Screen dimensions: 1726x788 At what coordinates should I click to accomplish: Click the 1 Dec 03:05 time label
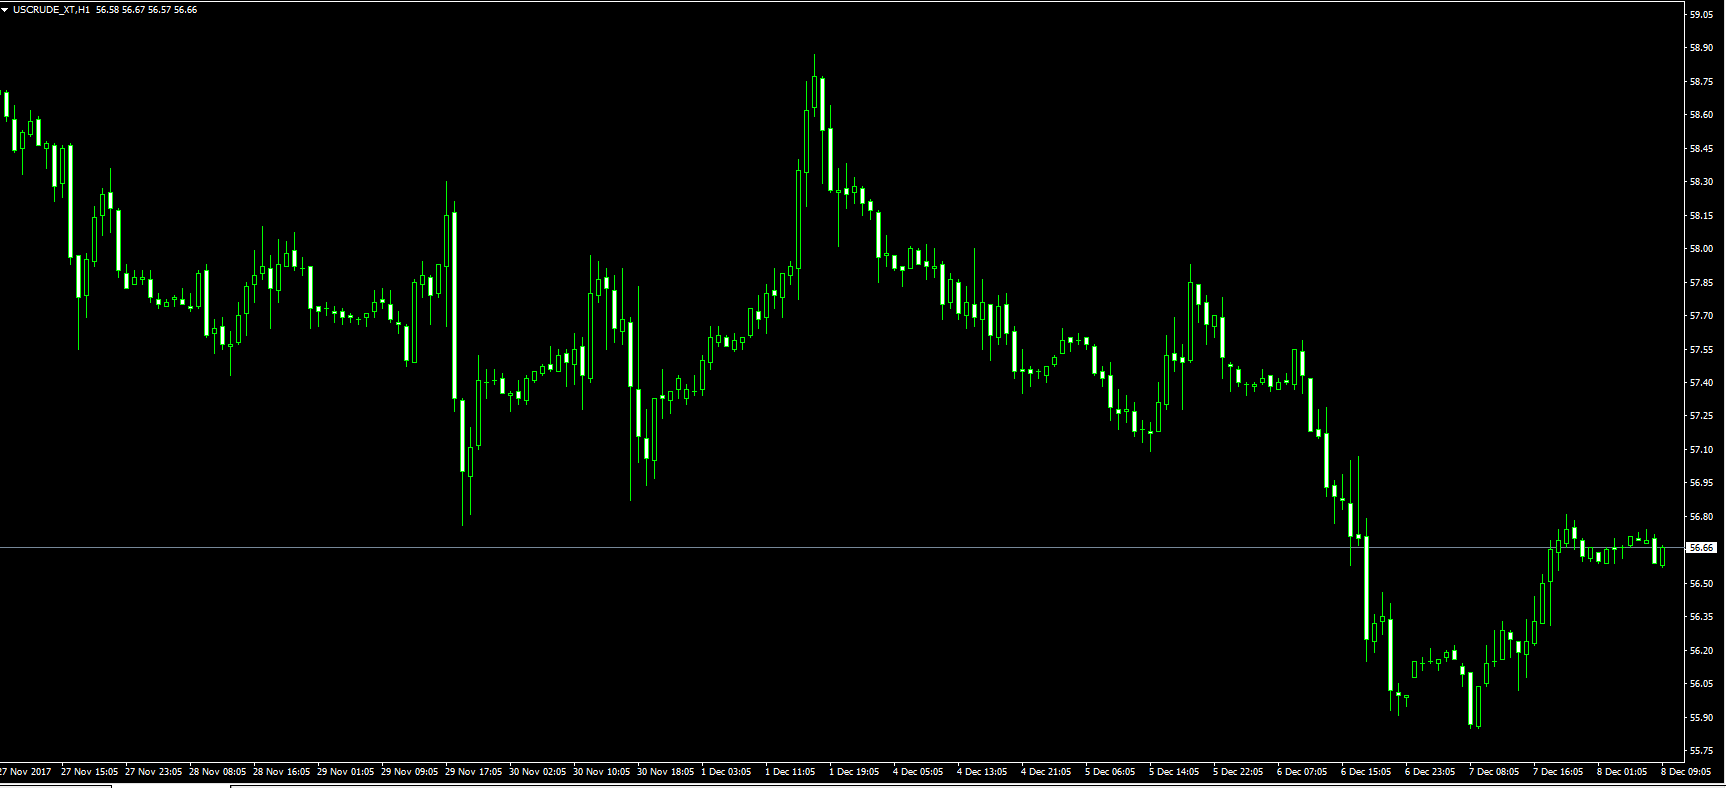click(x=726, y=772)
